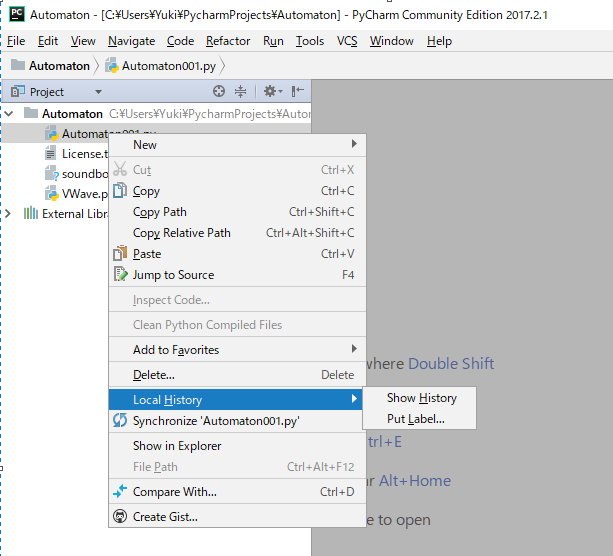Open the Help menu
613x556 pixels.
click(439, 41)
